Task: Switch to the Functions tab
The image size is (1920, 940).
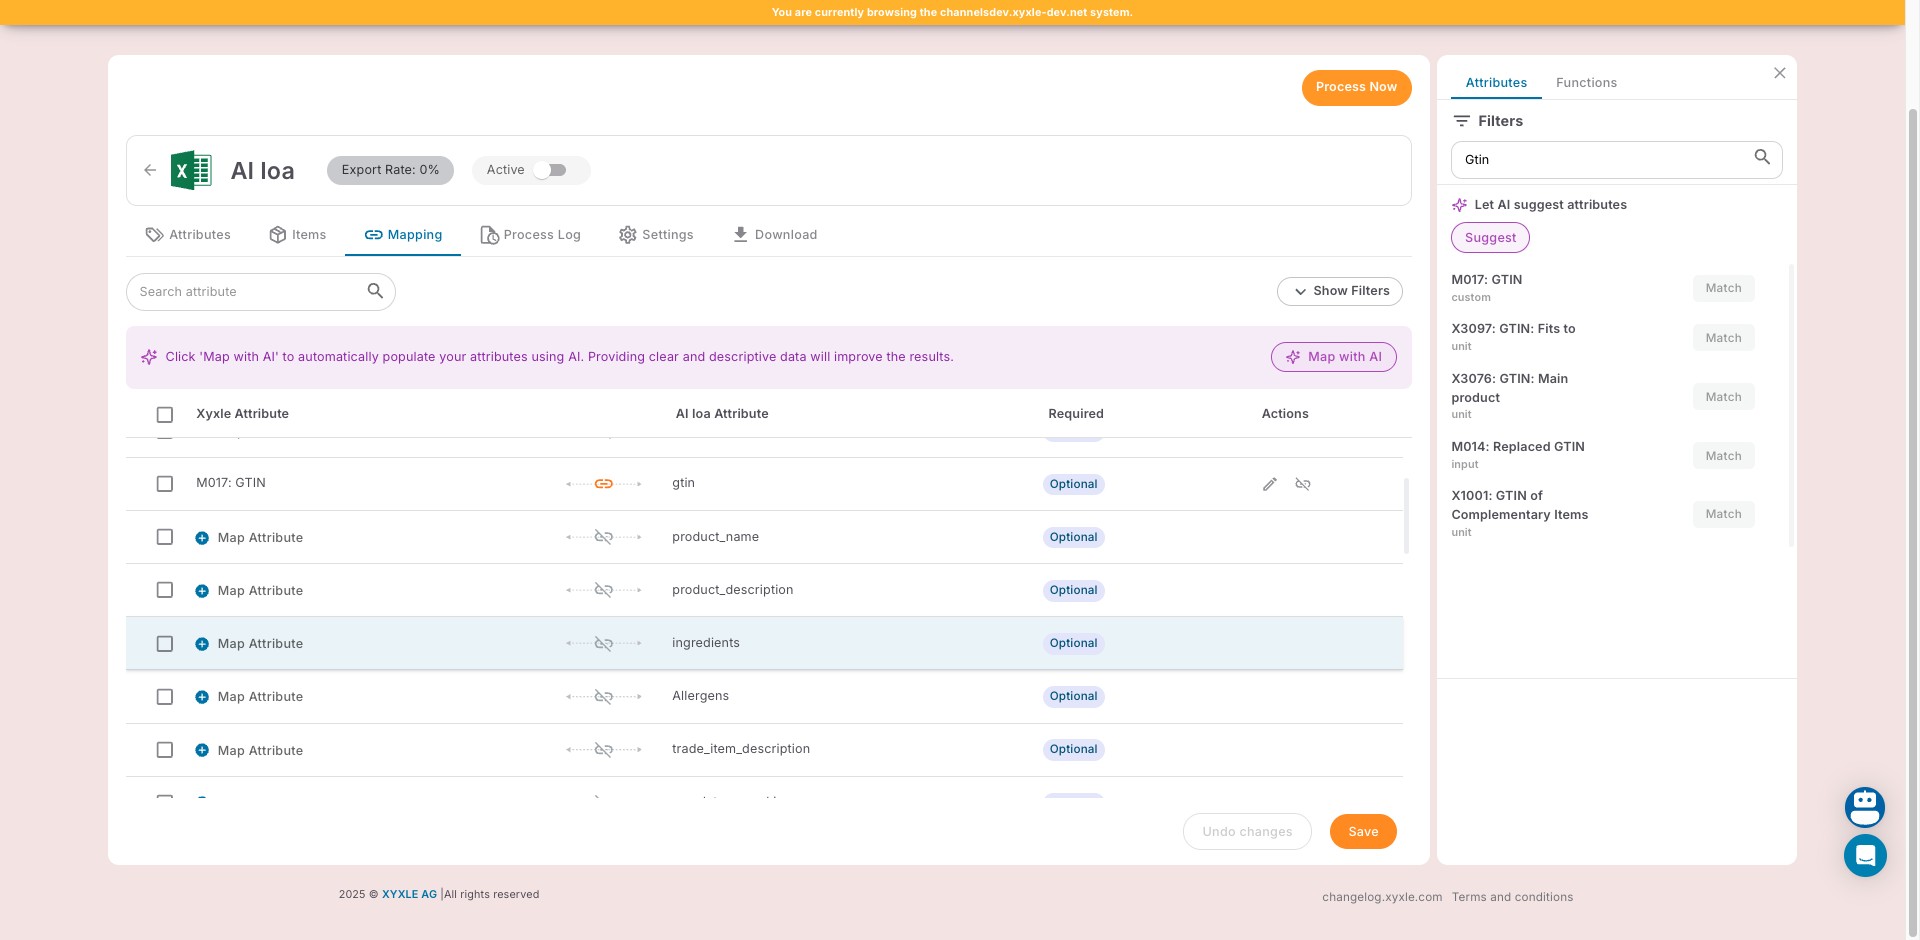Action: click(1586, 83)
